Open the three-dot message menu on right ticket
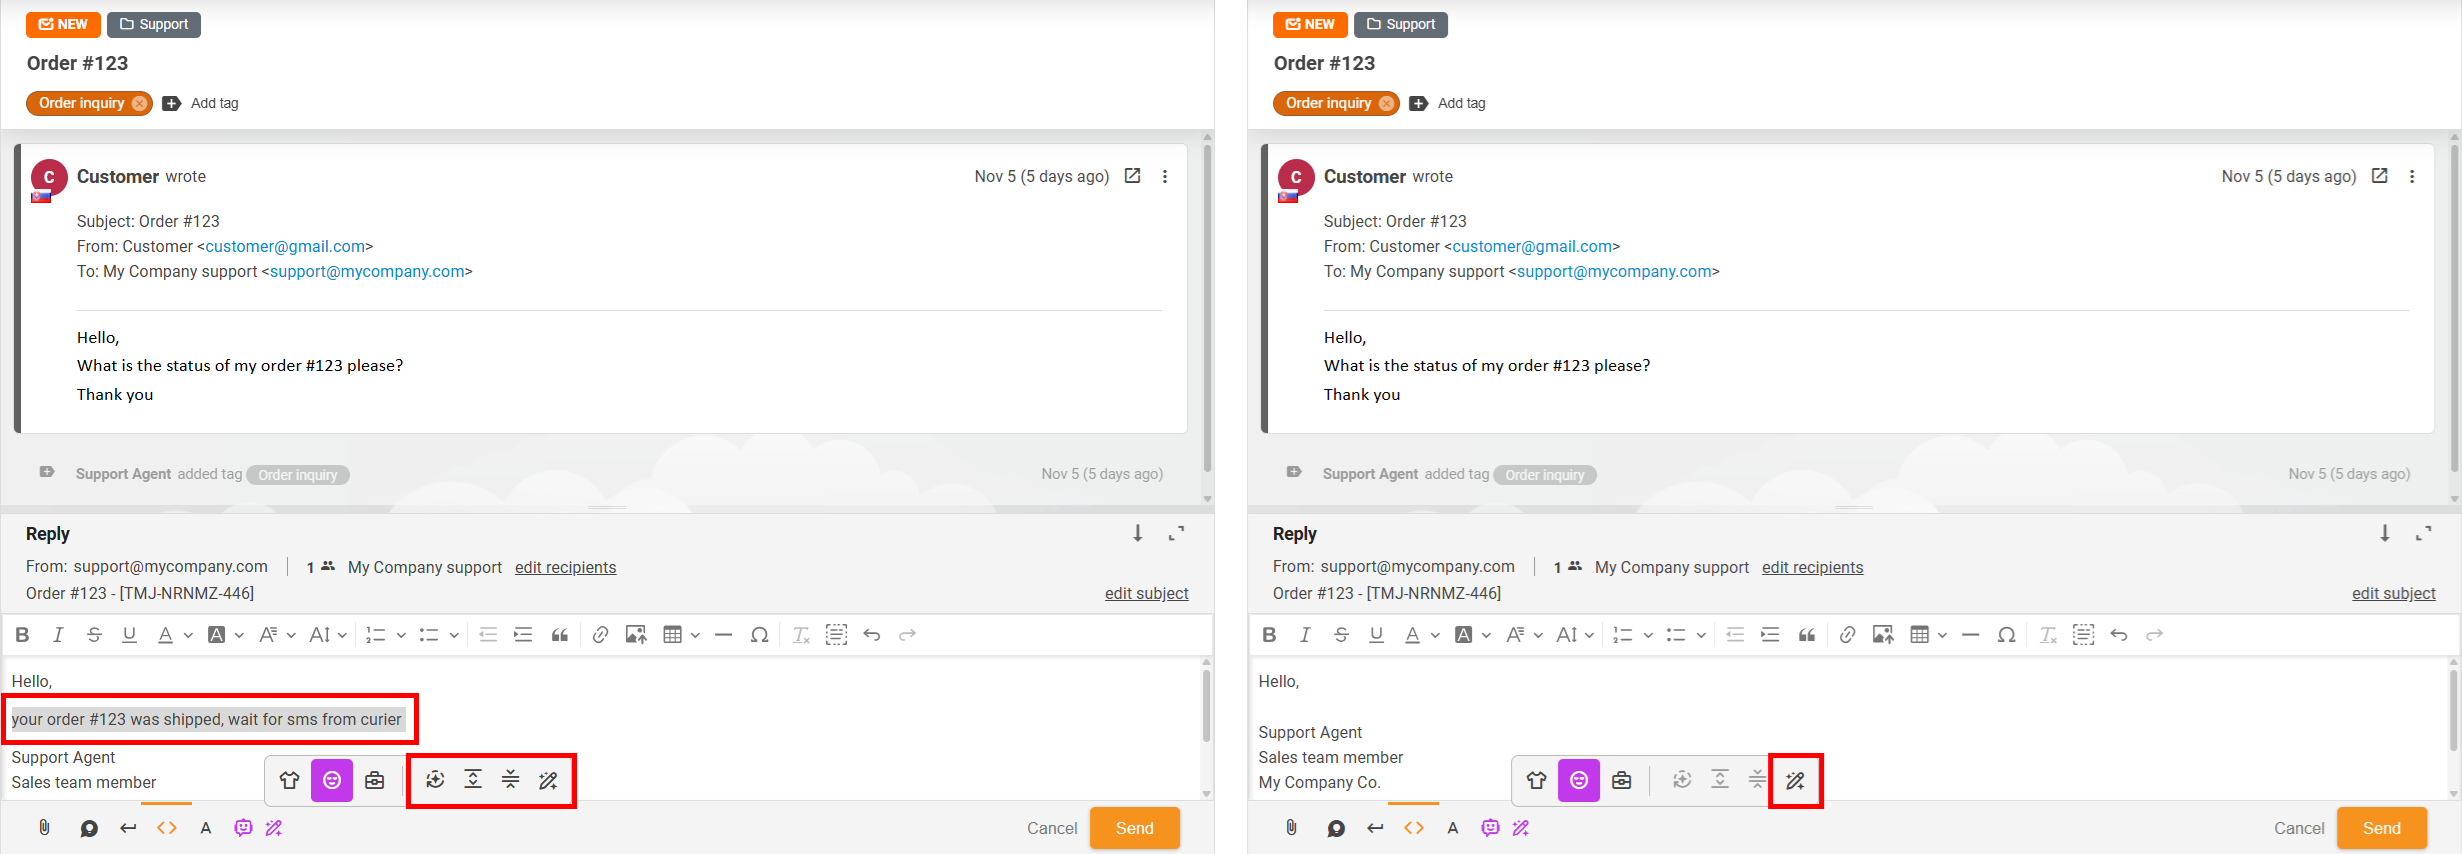2462x854 pixels. 2411,177
